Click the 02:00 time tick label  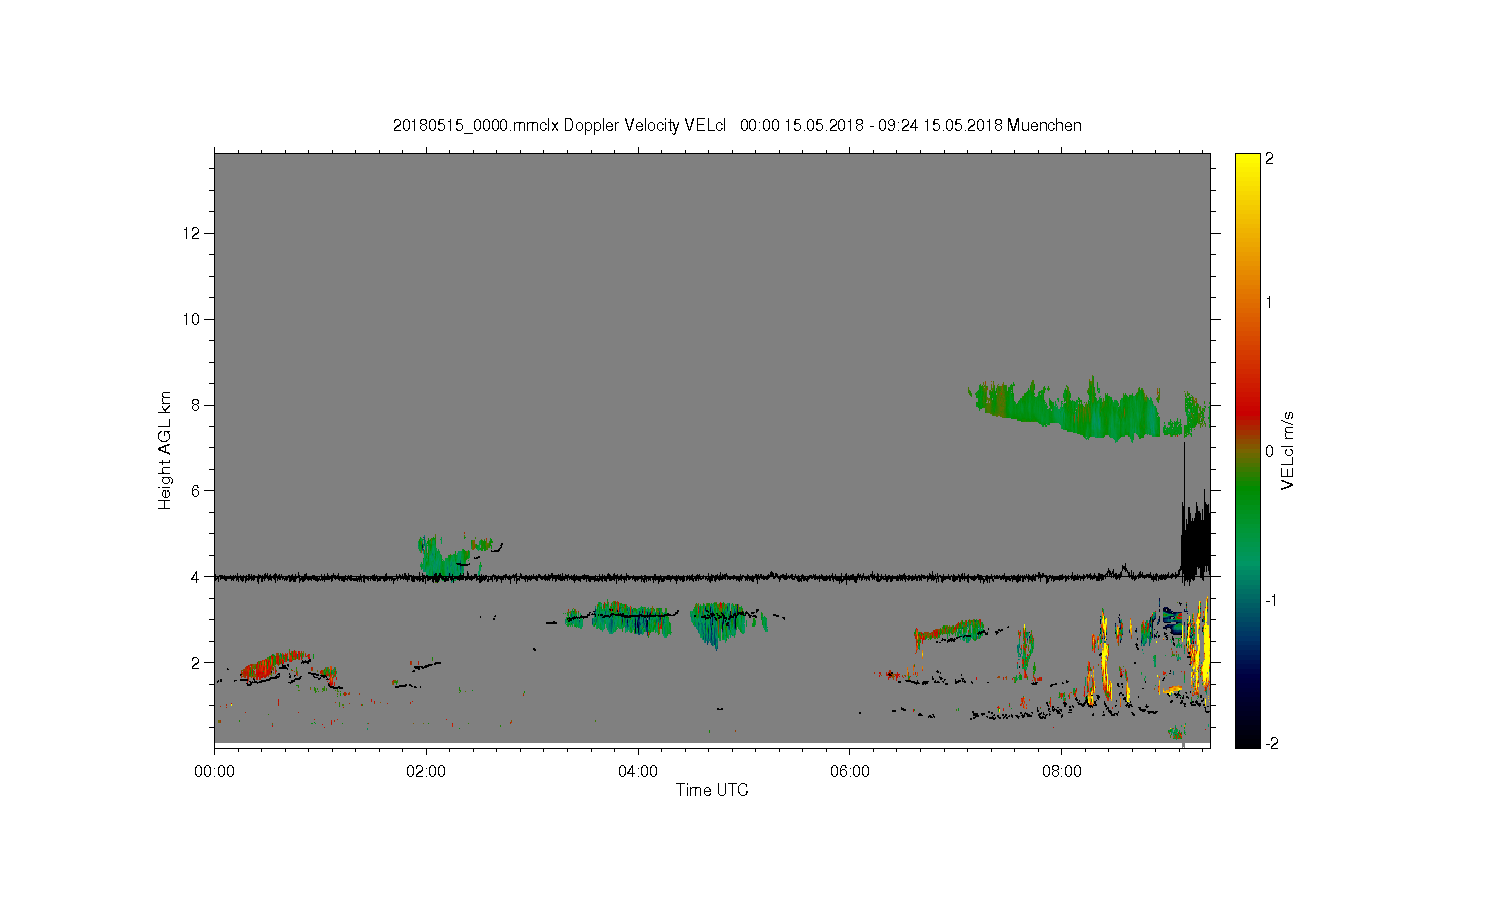pos(426,771)
